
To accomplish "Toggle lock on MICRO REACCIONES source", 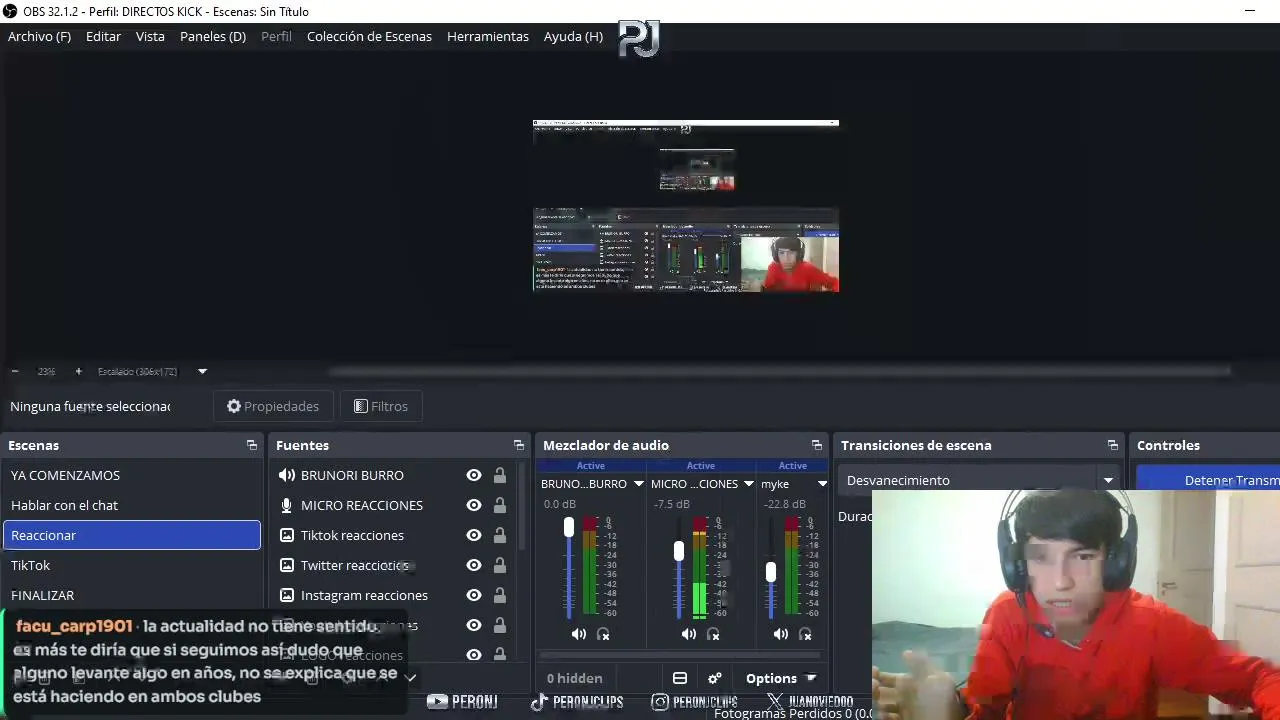I will tap(499, 505).
